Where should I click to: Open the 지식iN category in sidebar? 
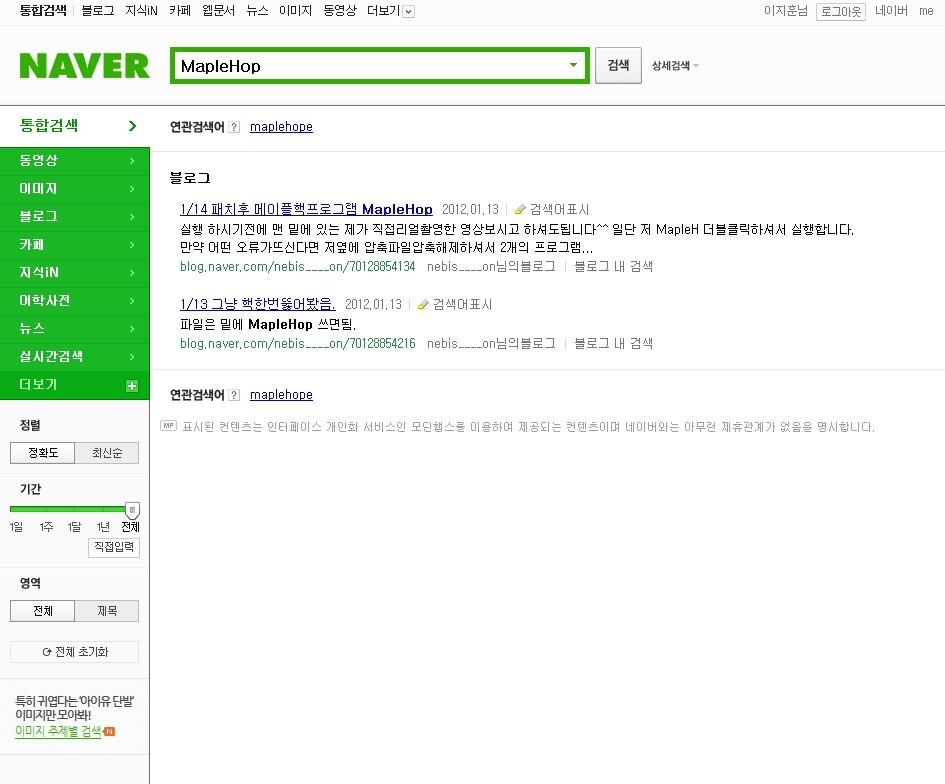tap(75, 272)
